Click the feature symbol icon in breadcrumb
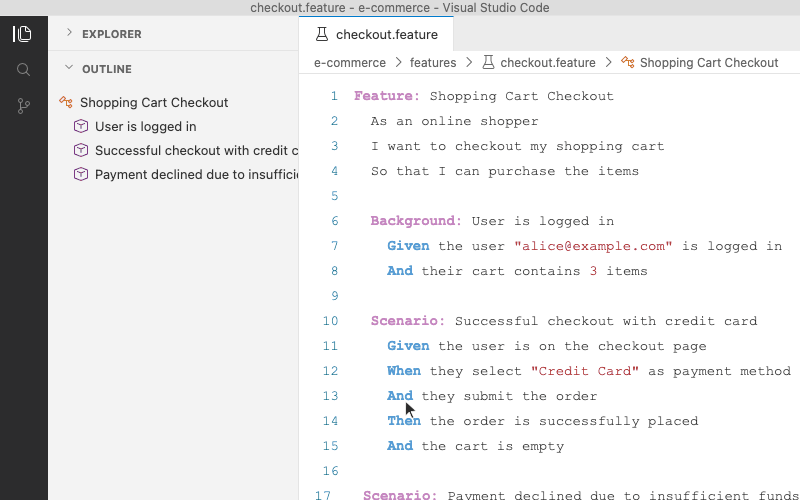The height and width of the screenshot is (500, 800). (628, 62)
